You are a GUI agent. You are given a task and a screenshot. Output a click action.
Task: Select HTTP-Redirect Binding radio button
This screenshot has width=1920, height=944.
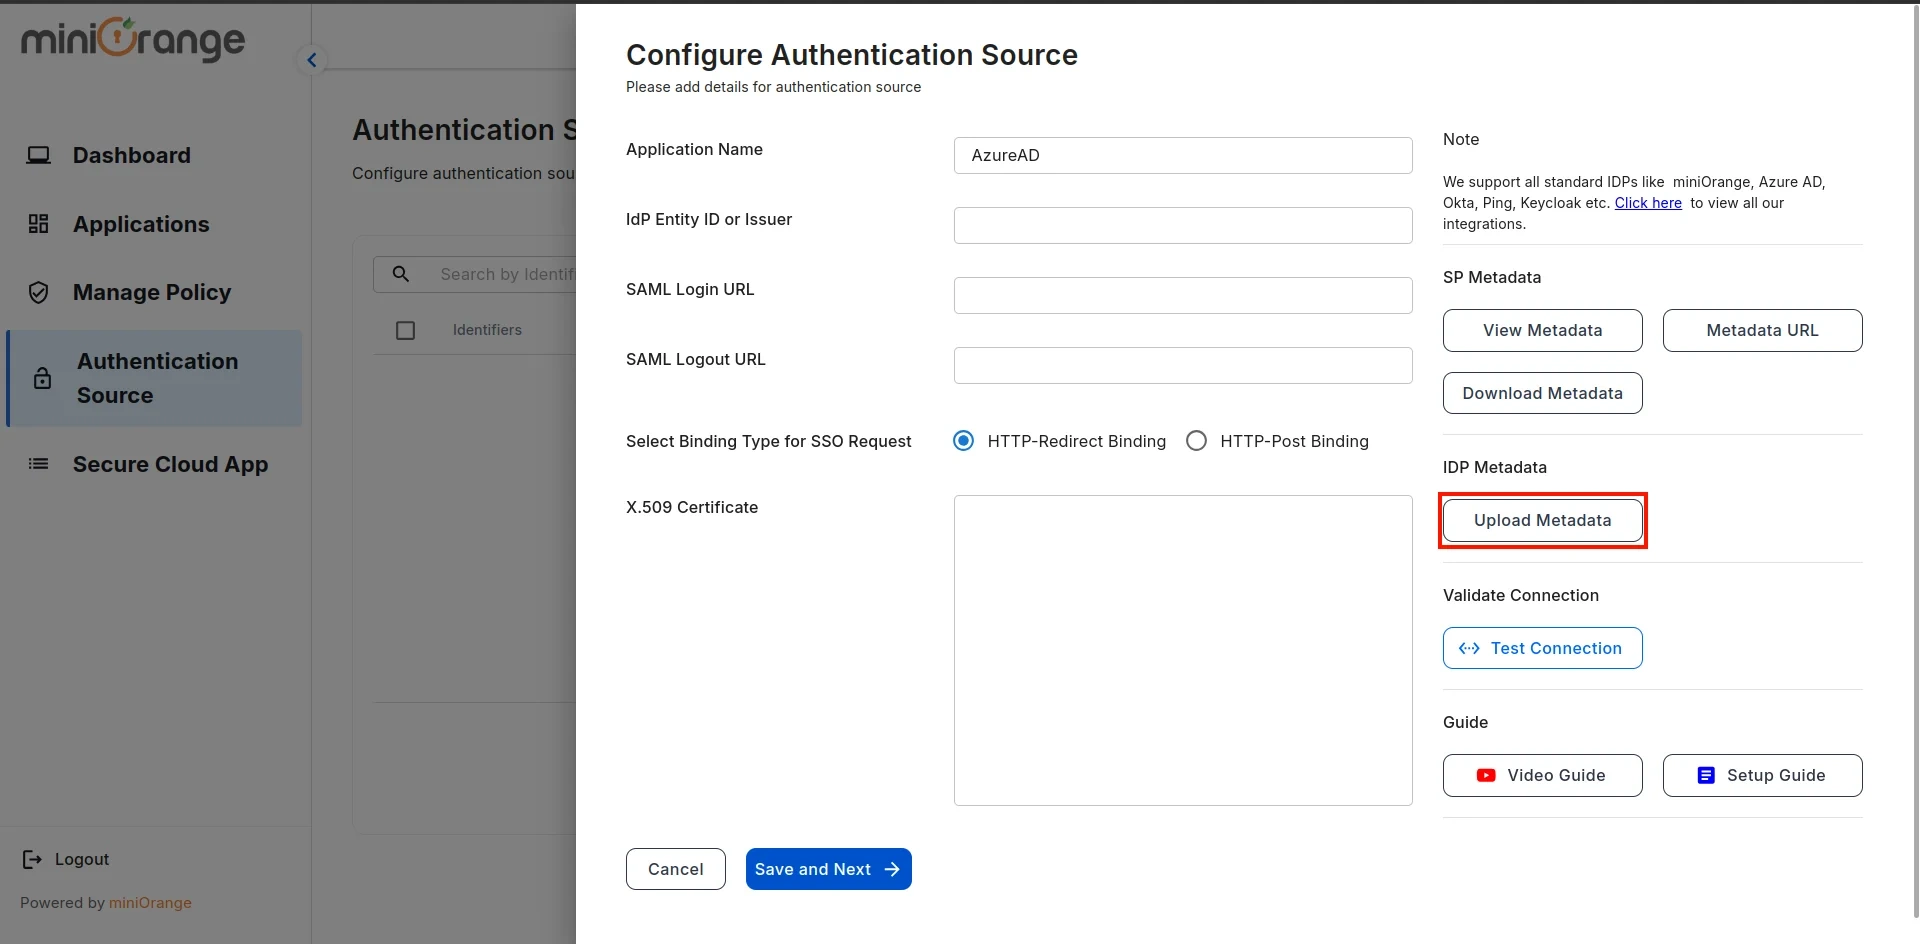tap(963, 440)
